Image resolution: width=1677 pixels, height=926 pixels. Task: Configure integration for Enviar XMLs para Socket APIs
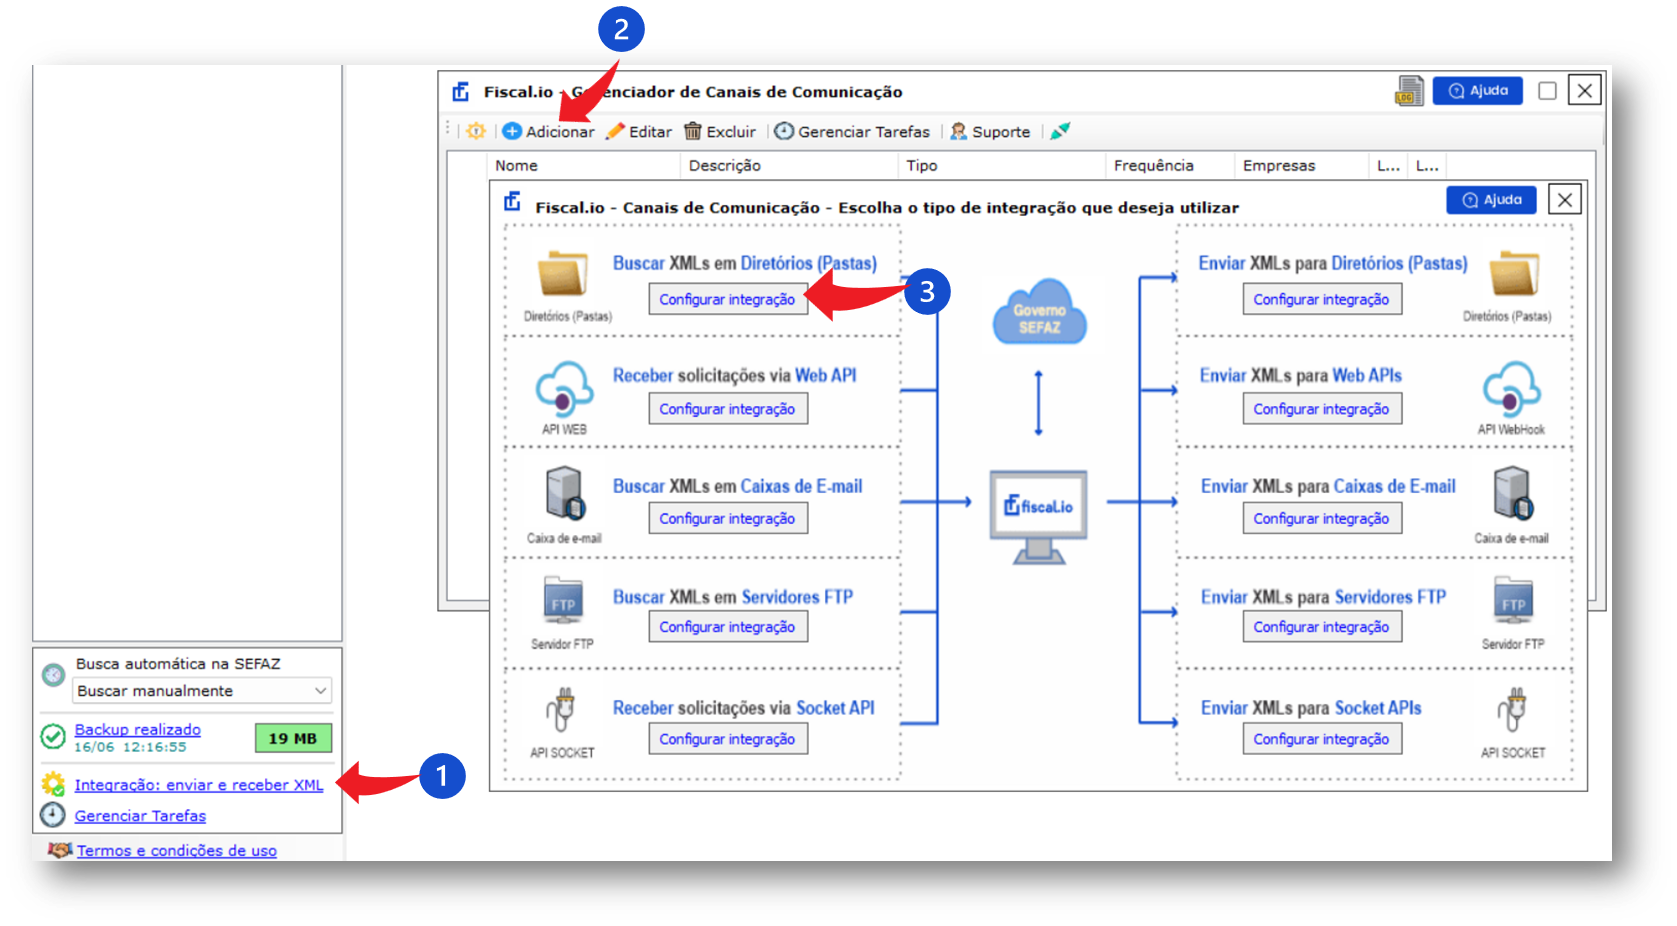(x=1322, y=739)
